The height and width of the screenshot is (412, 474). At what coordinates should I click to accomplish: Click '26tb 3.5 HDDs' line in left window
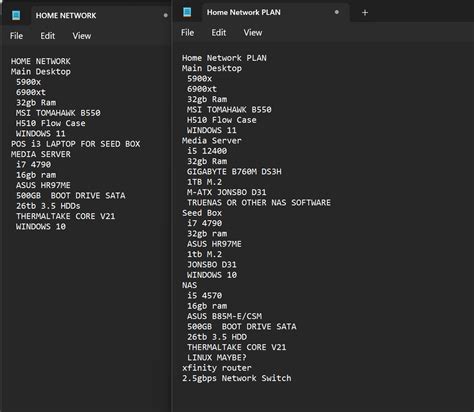pos(48,206)
